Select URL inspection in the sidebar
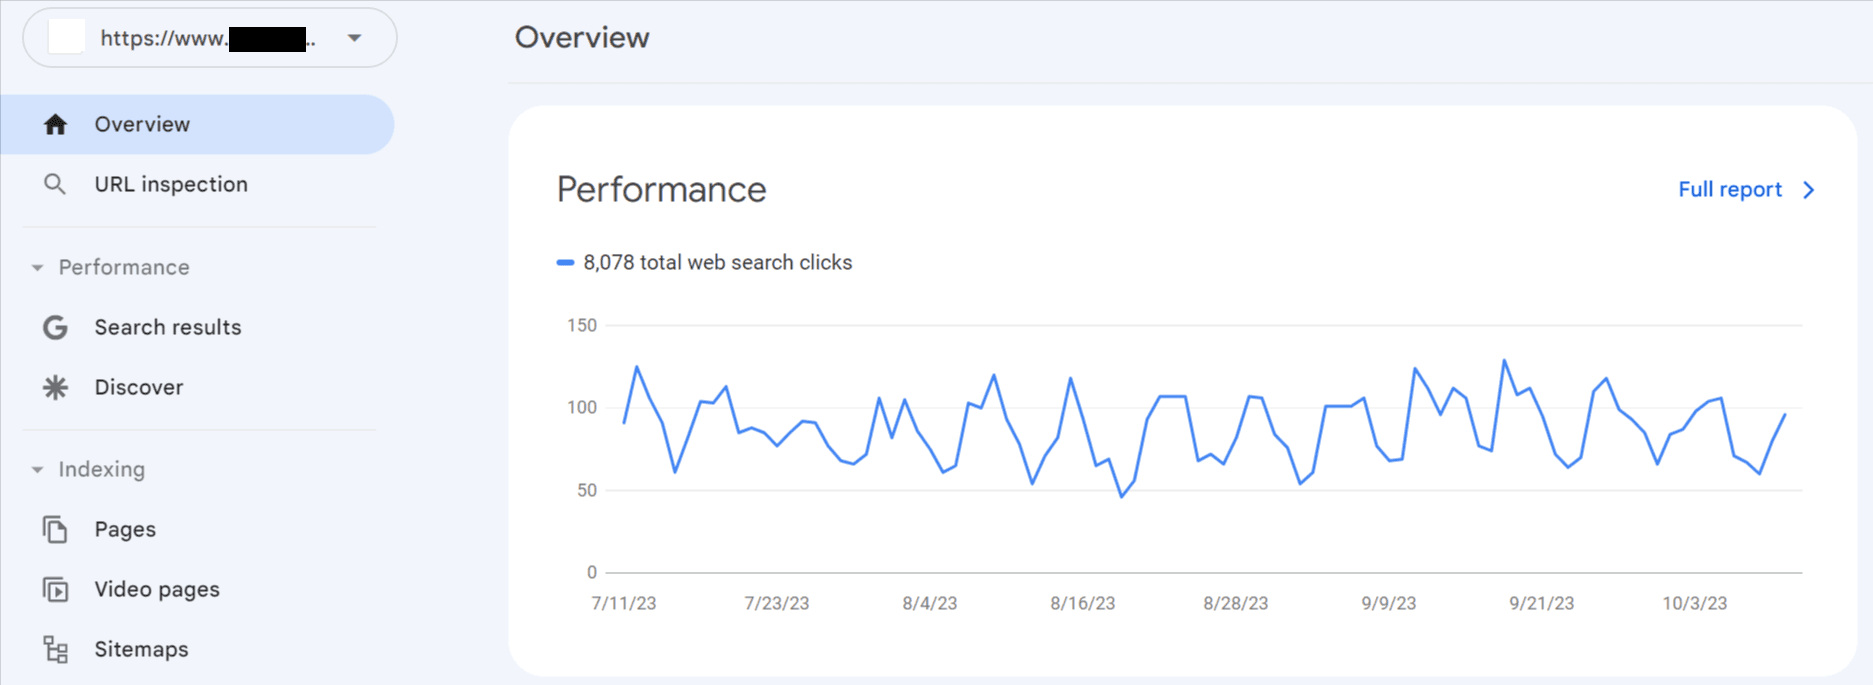This screenshot has width=1873, height=685. [171, 184]
